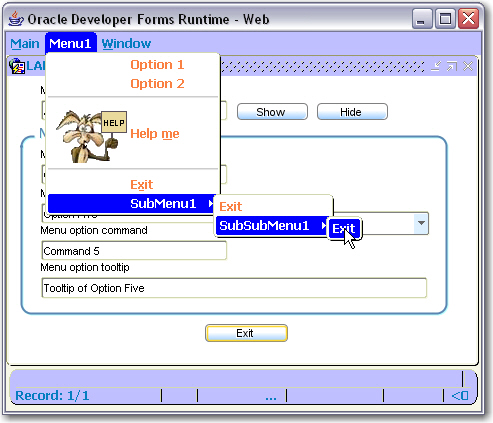Minimize the inner form window

tap(436, 66)
